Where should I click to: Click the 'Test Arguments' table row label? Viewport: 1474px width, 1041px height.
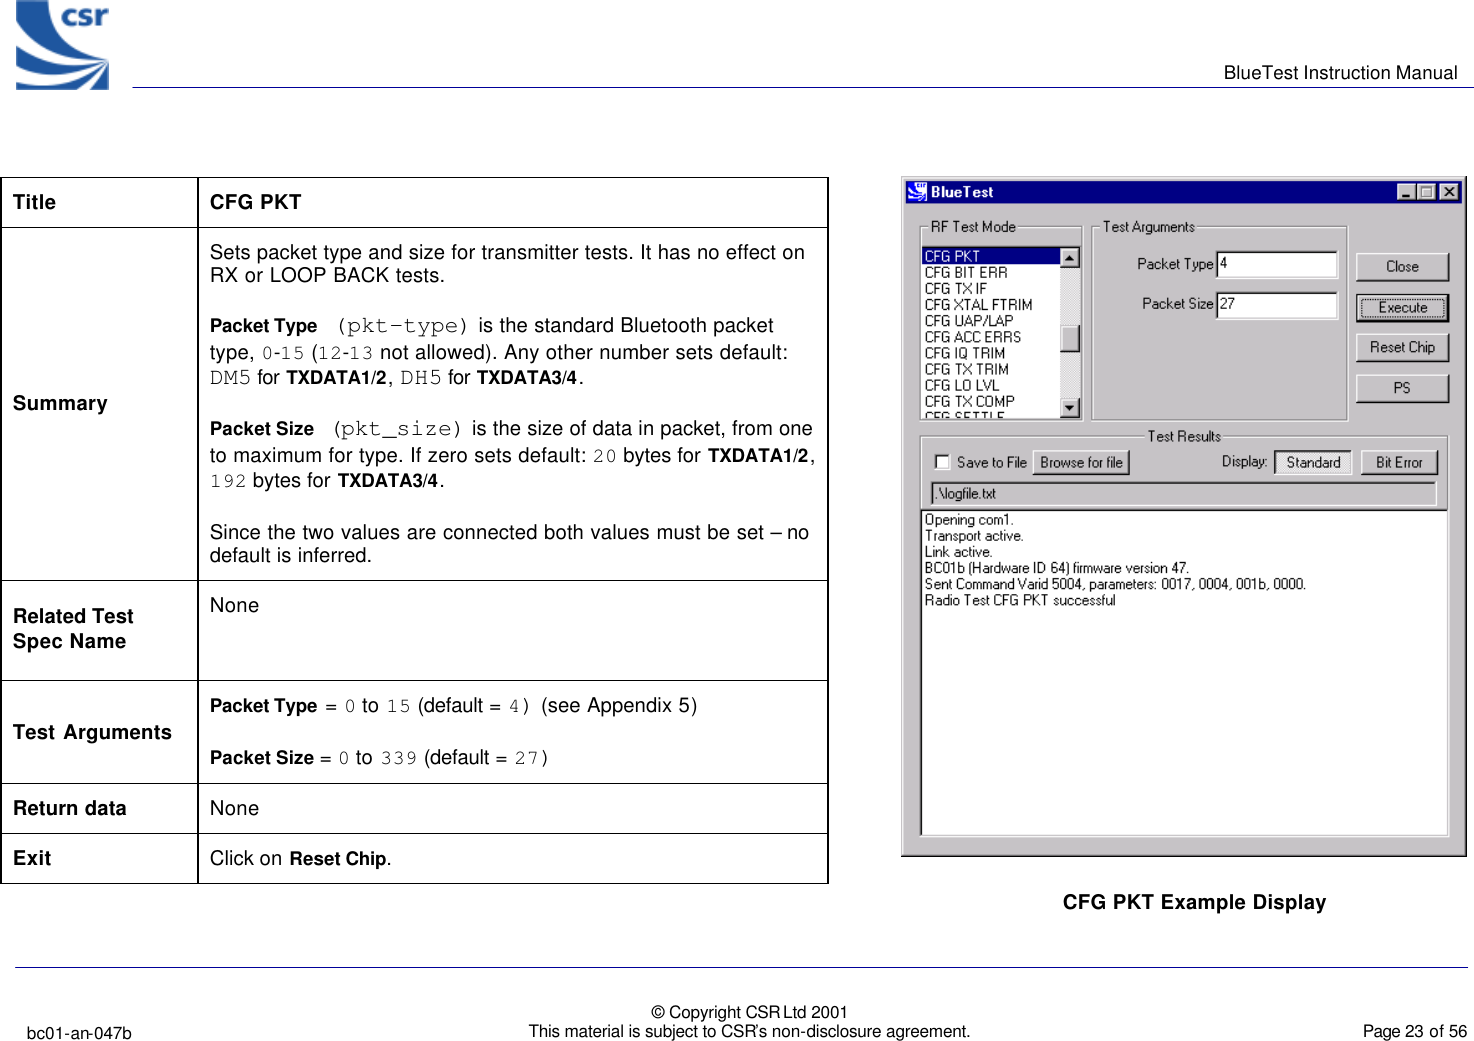[x=92, y=732]
